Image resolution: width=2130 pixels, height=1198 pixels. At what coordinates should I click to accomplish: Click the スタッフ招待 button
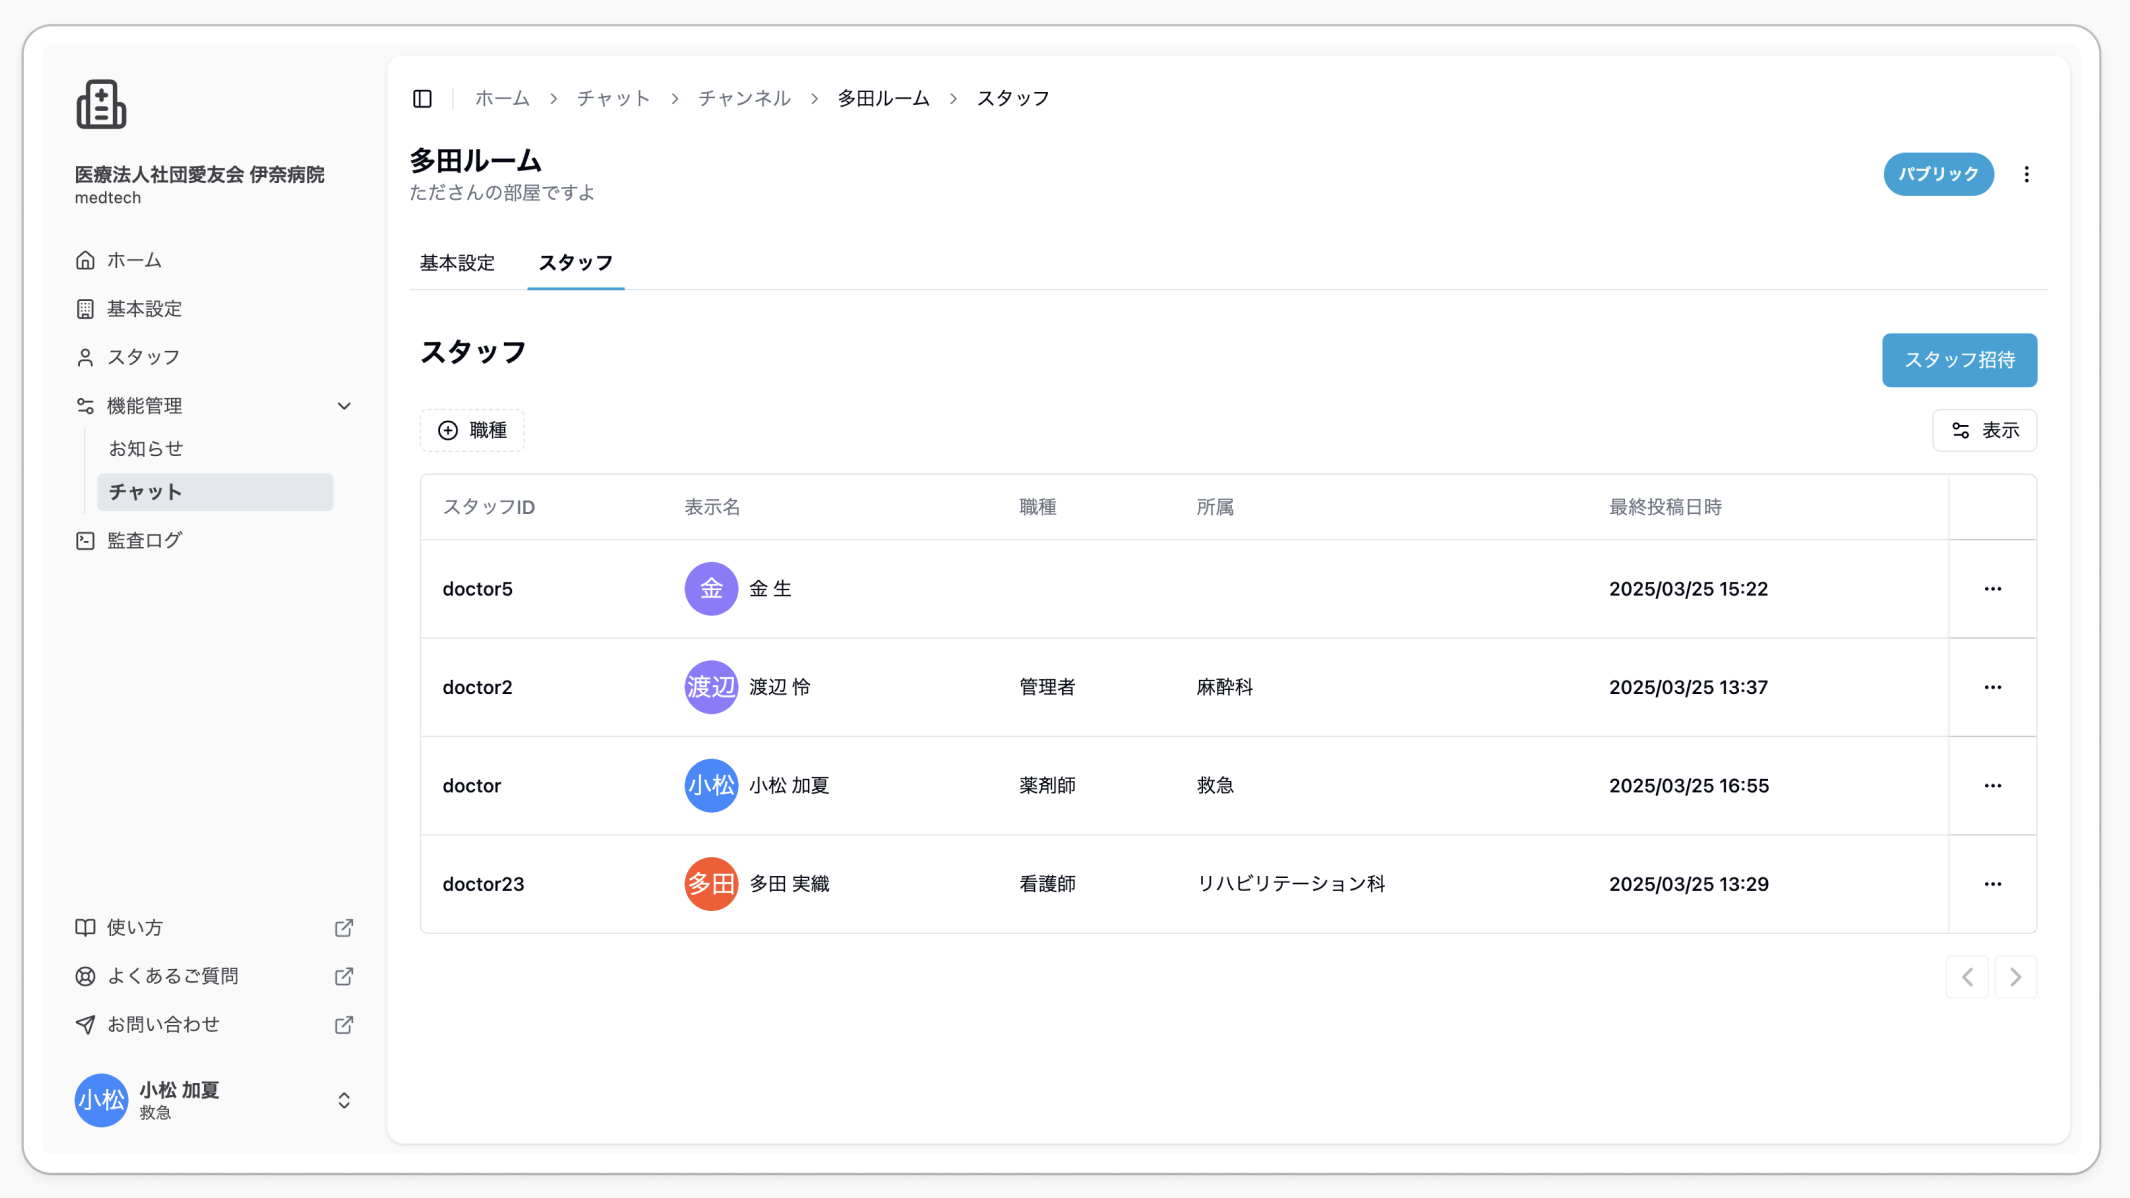(x=1959, y=360)
